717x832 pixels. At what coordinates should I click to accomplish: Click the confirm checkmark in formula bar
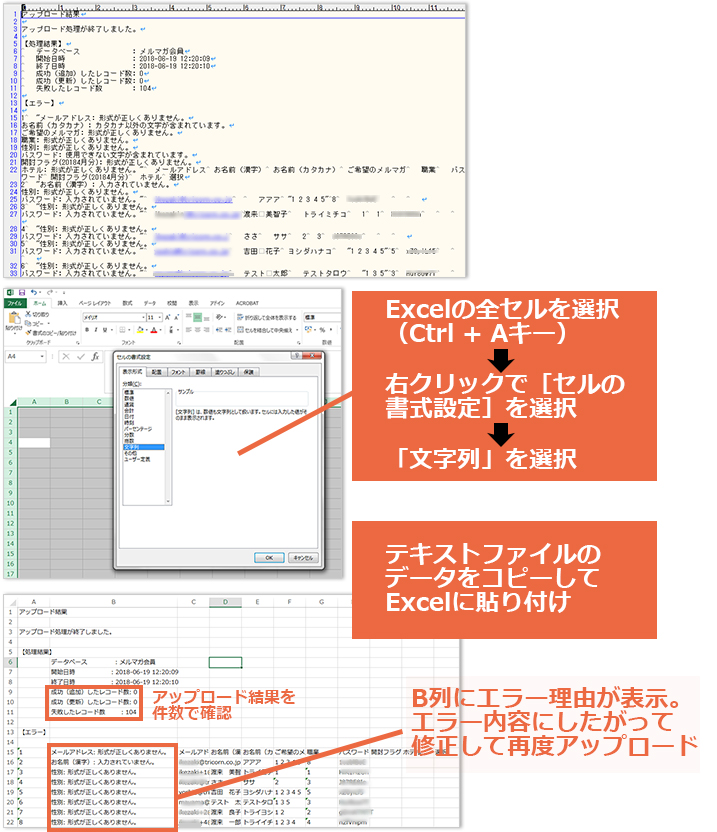(x=81, y=356)
